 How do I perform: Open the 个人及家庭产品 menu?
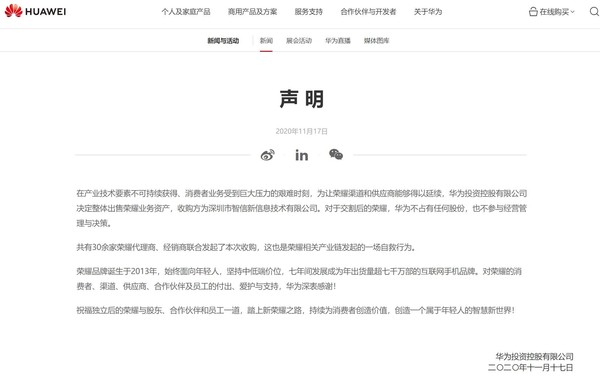pos(186,12)
